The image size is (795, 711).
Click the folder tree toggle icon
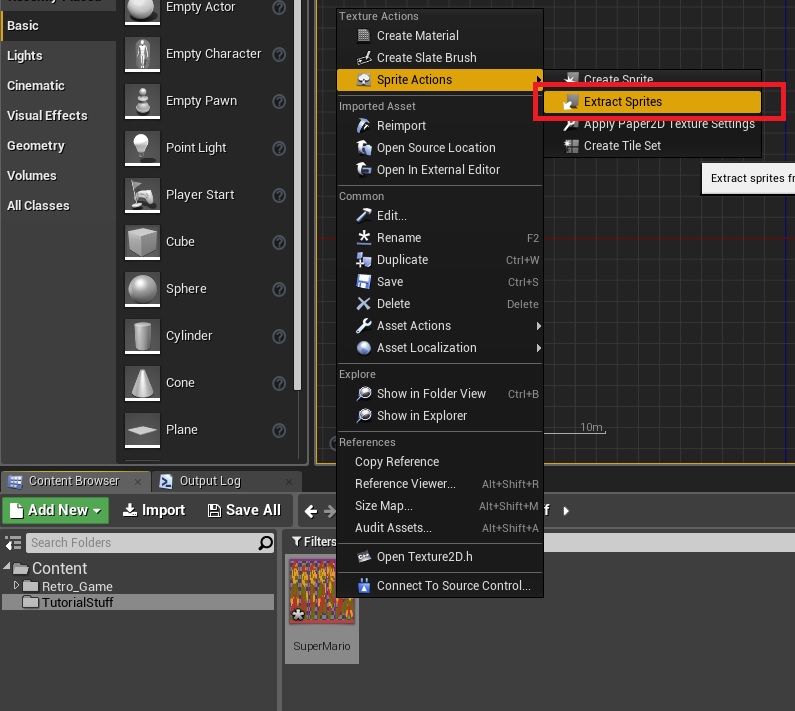[13, 543]
